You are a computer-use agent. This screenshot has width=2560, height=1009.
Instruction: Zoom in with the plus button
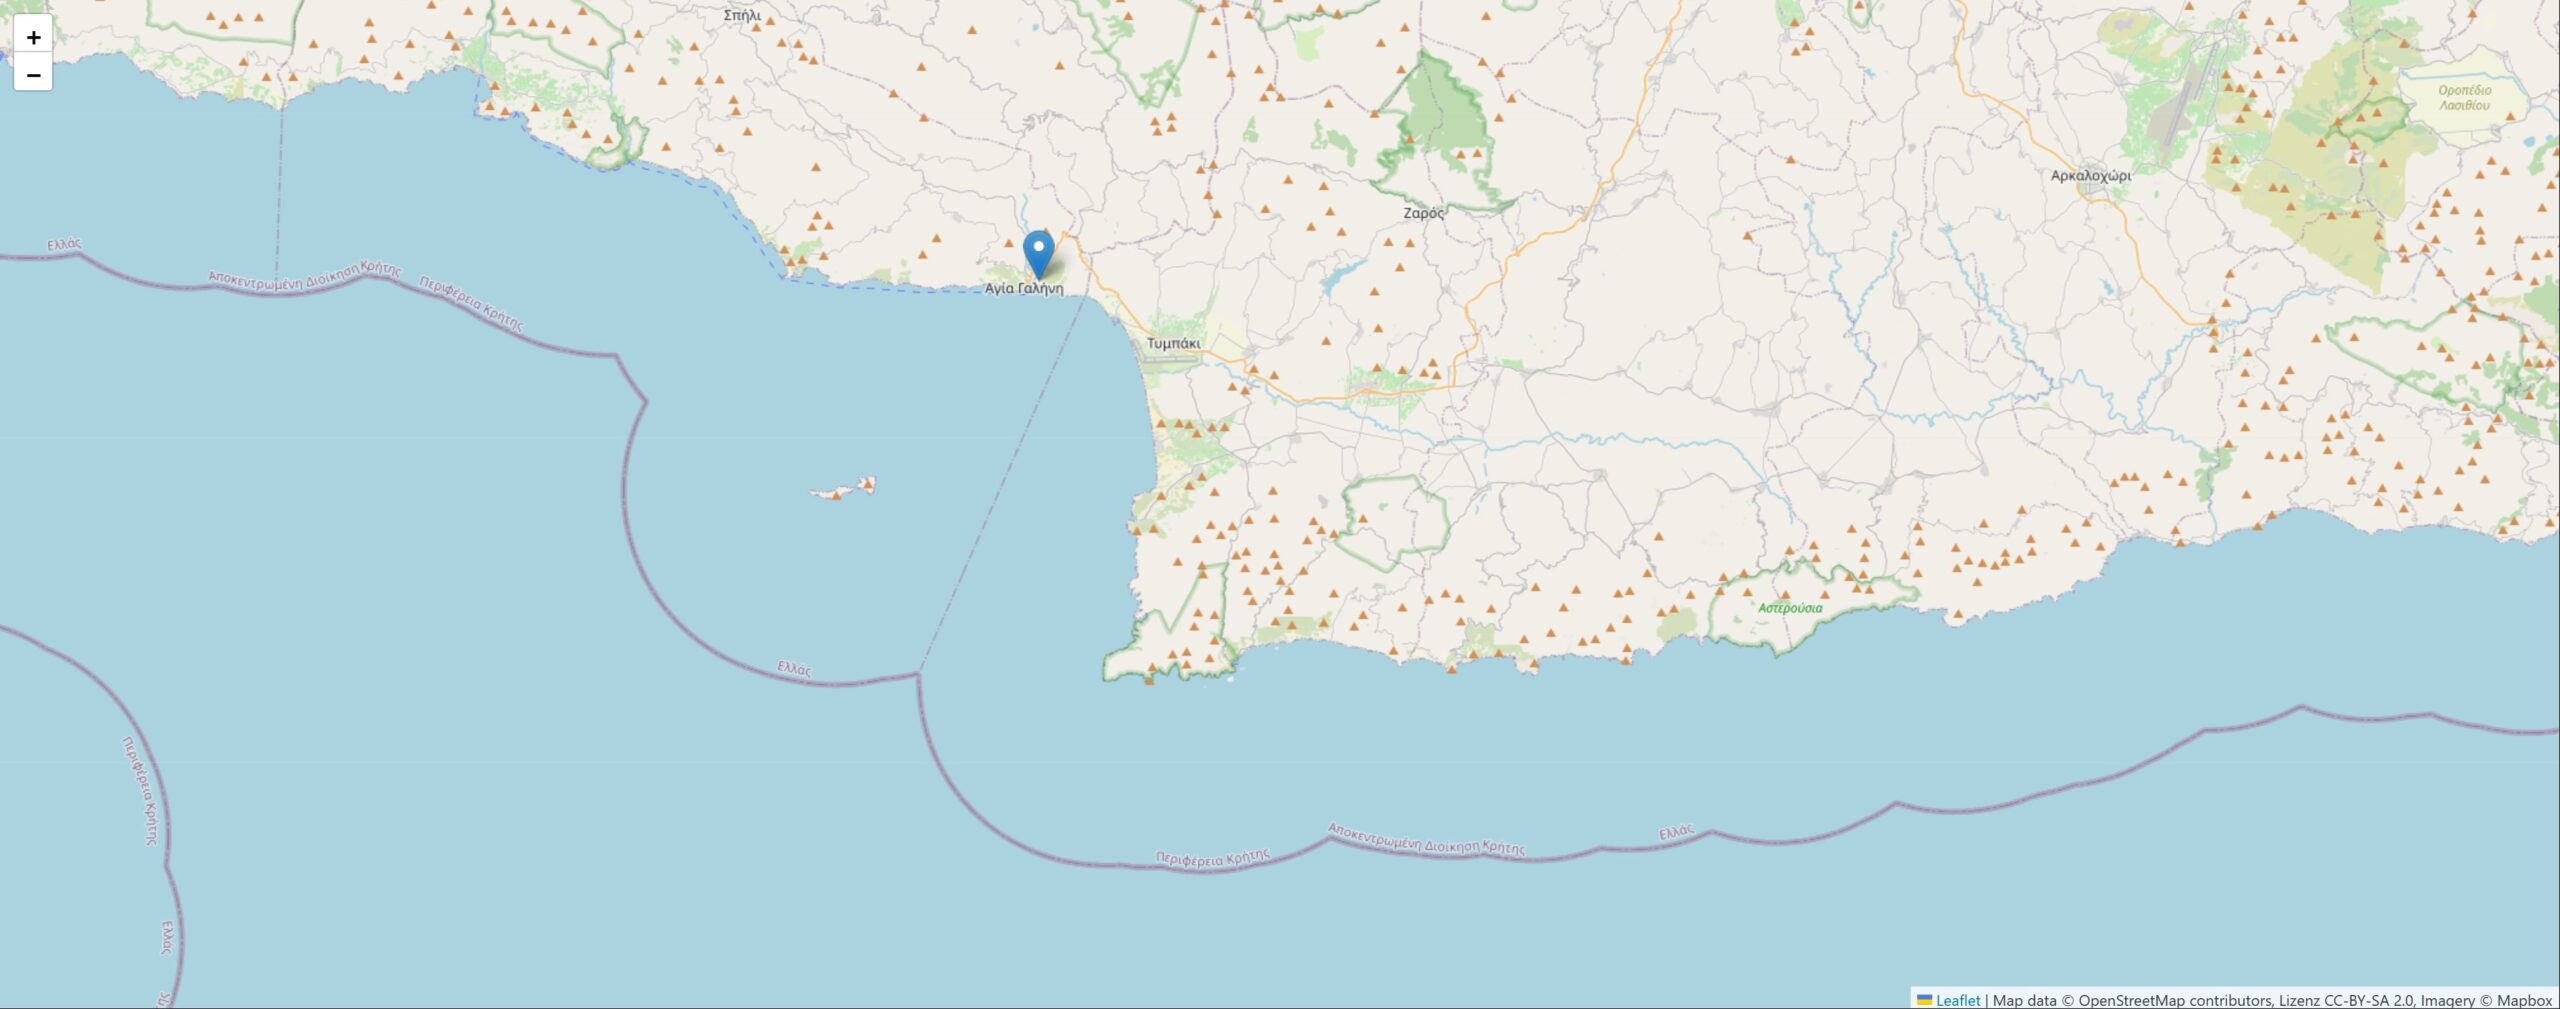click(x=33, y=37)
